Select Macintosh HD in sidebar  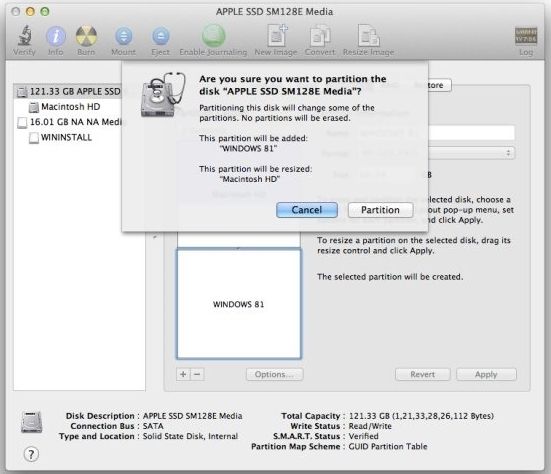click(70, 106)
